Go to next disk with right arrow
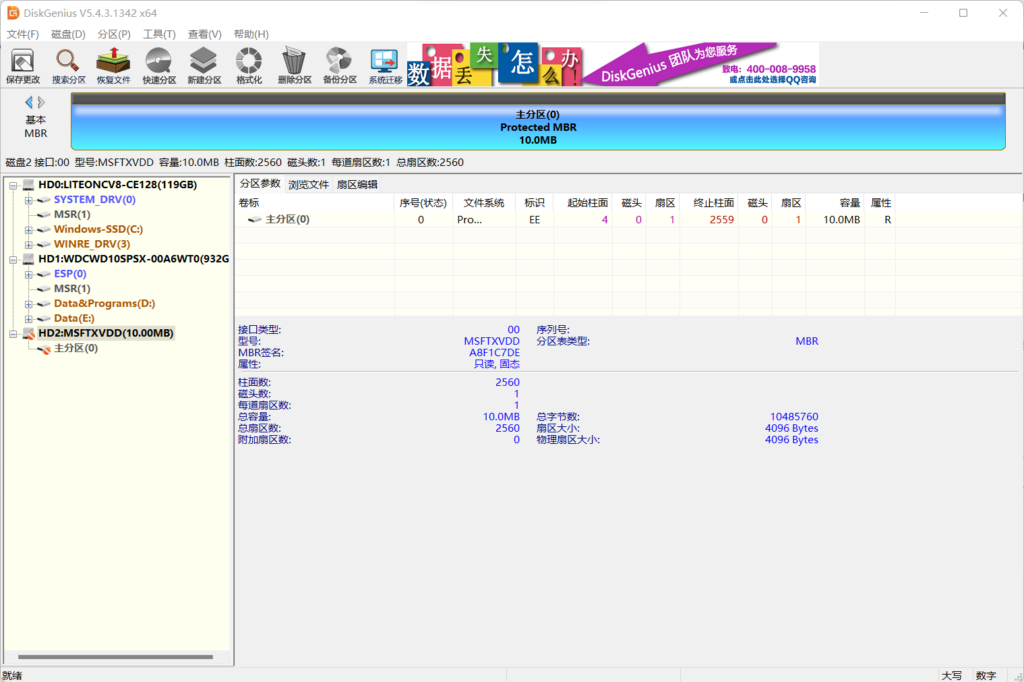Image resolution: width=1024 pixels, height=682 pixels. pos(41,102)
